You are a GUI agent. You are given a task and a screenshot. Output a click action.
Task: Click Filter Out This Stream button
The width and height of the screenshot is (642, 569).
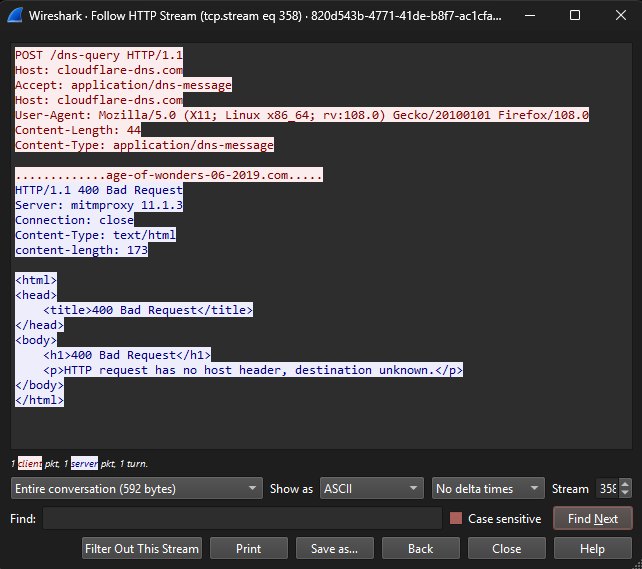pos(142,549)
